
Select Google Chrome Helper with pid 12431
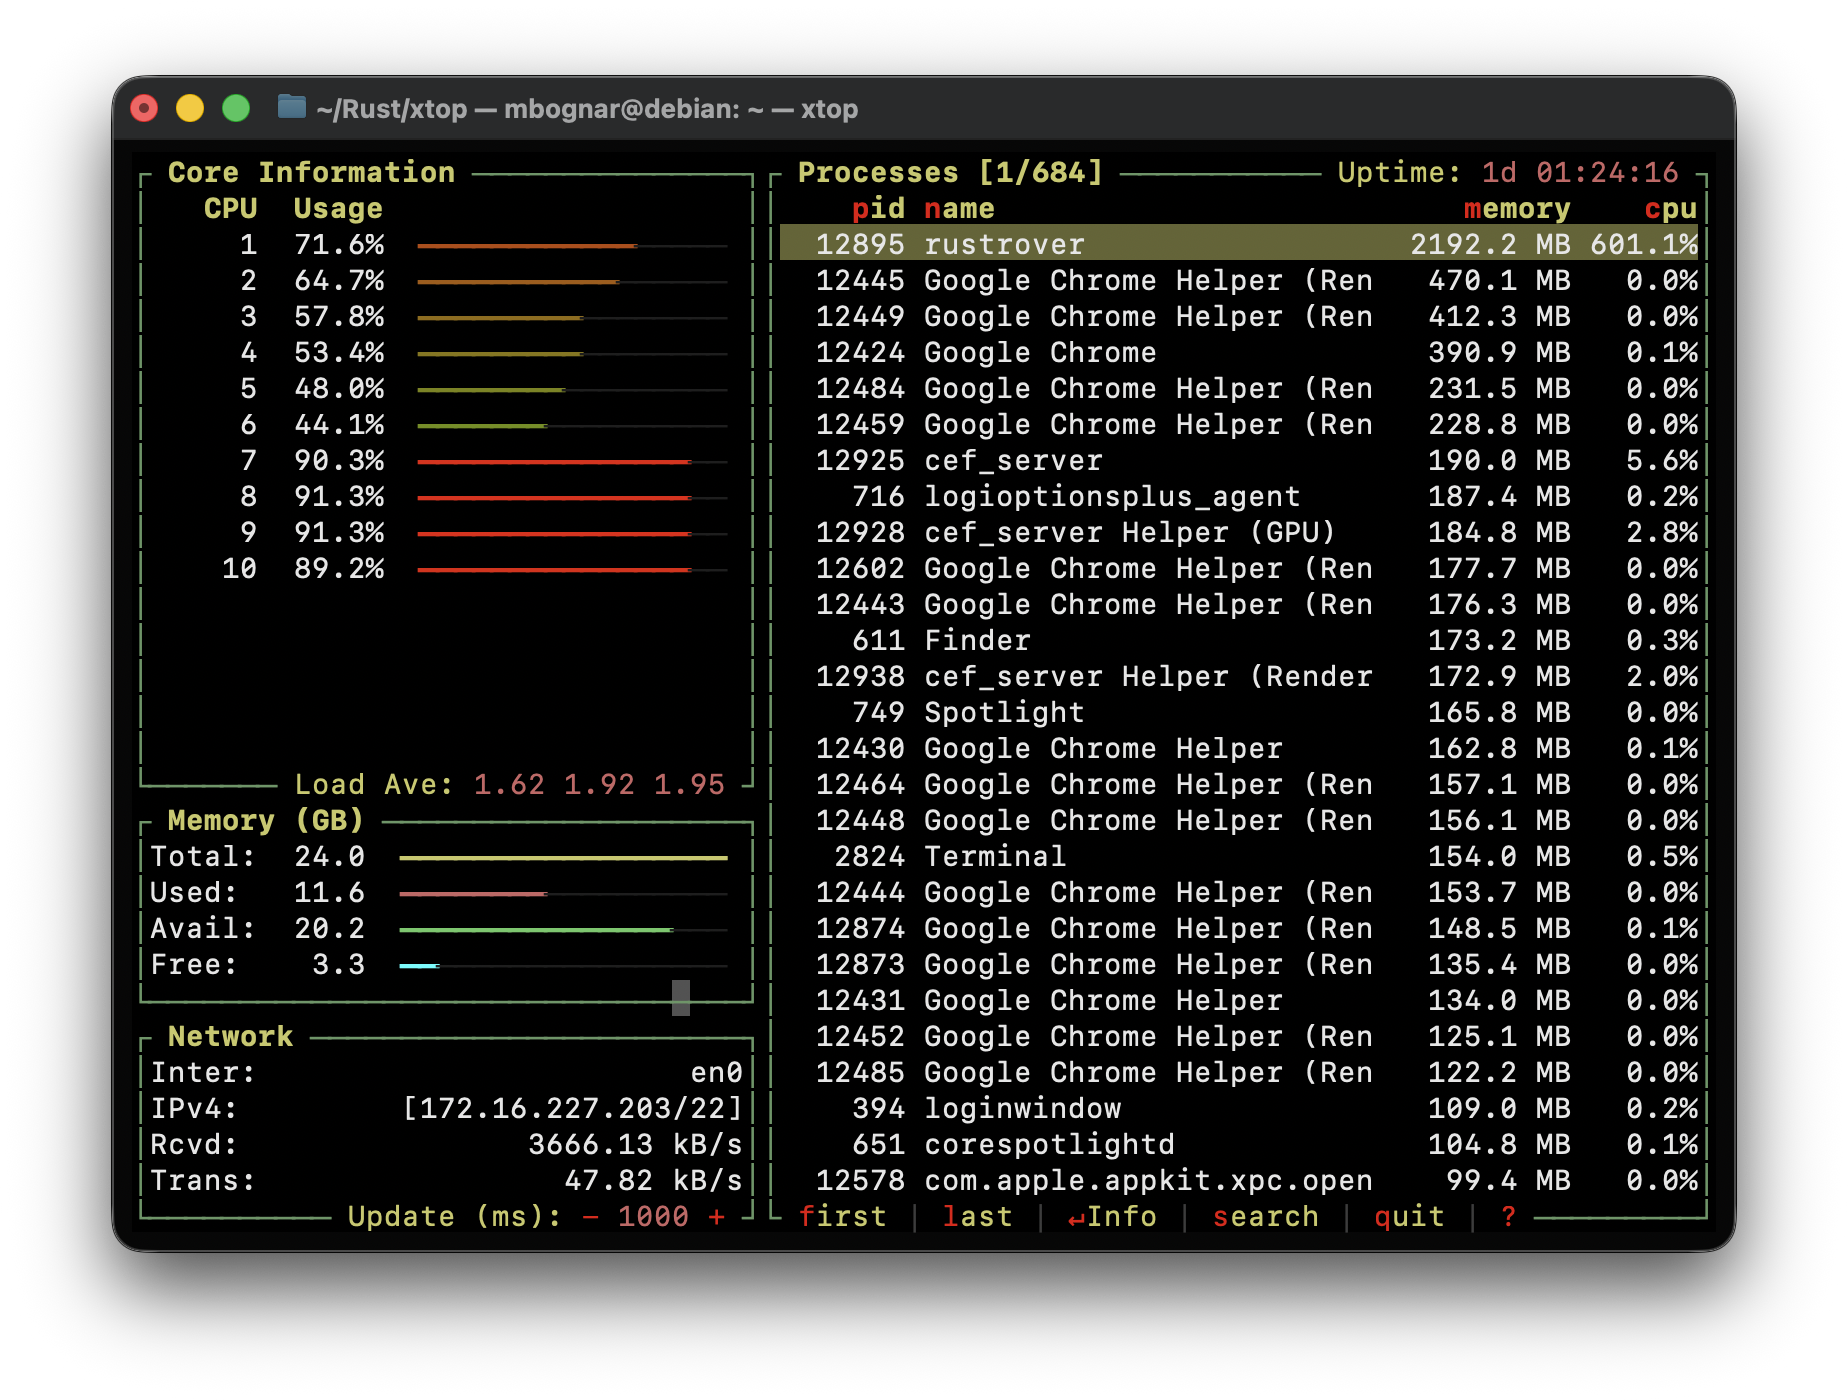point(1239,1000)
